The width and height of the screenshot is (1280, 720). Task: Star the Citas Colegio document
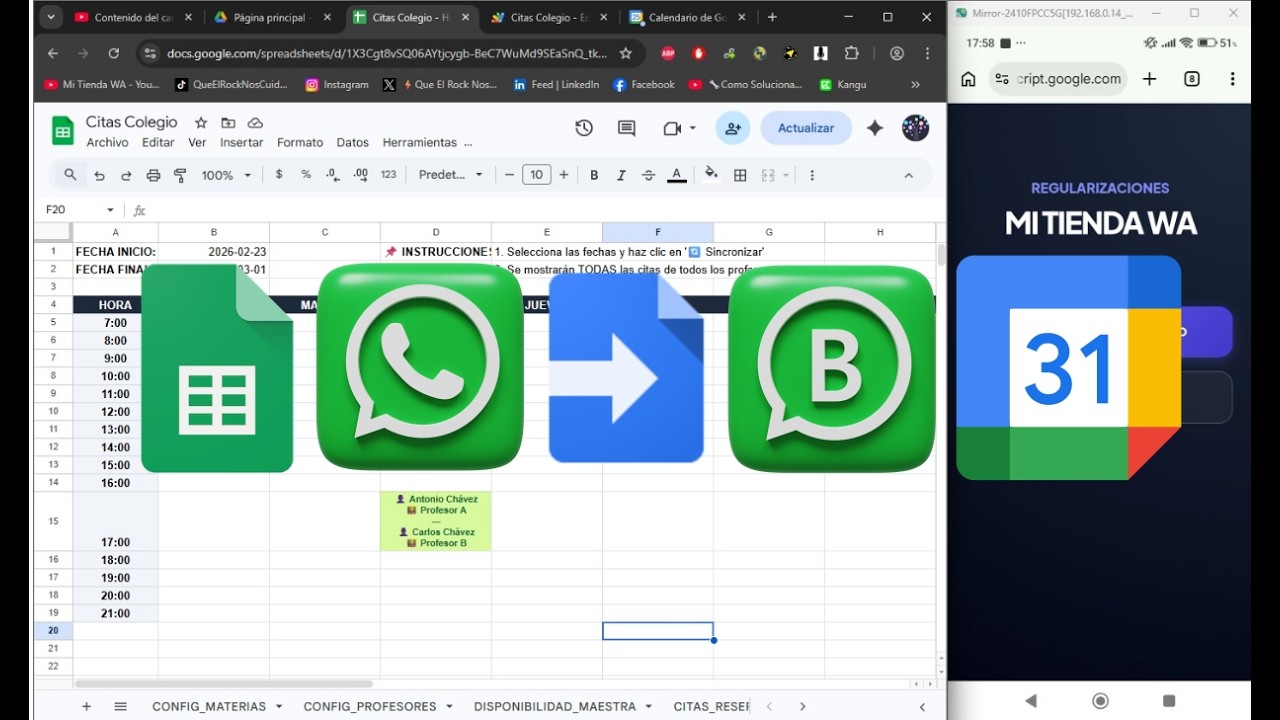click(x=201, y=122)
